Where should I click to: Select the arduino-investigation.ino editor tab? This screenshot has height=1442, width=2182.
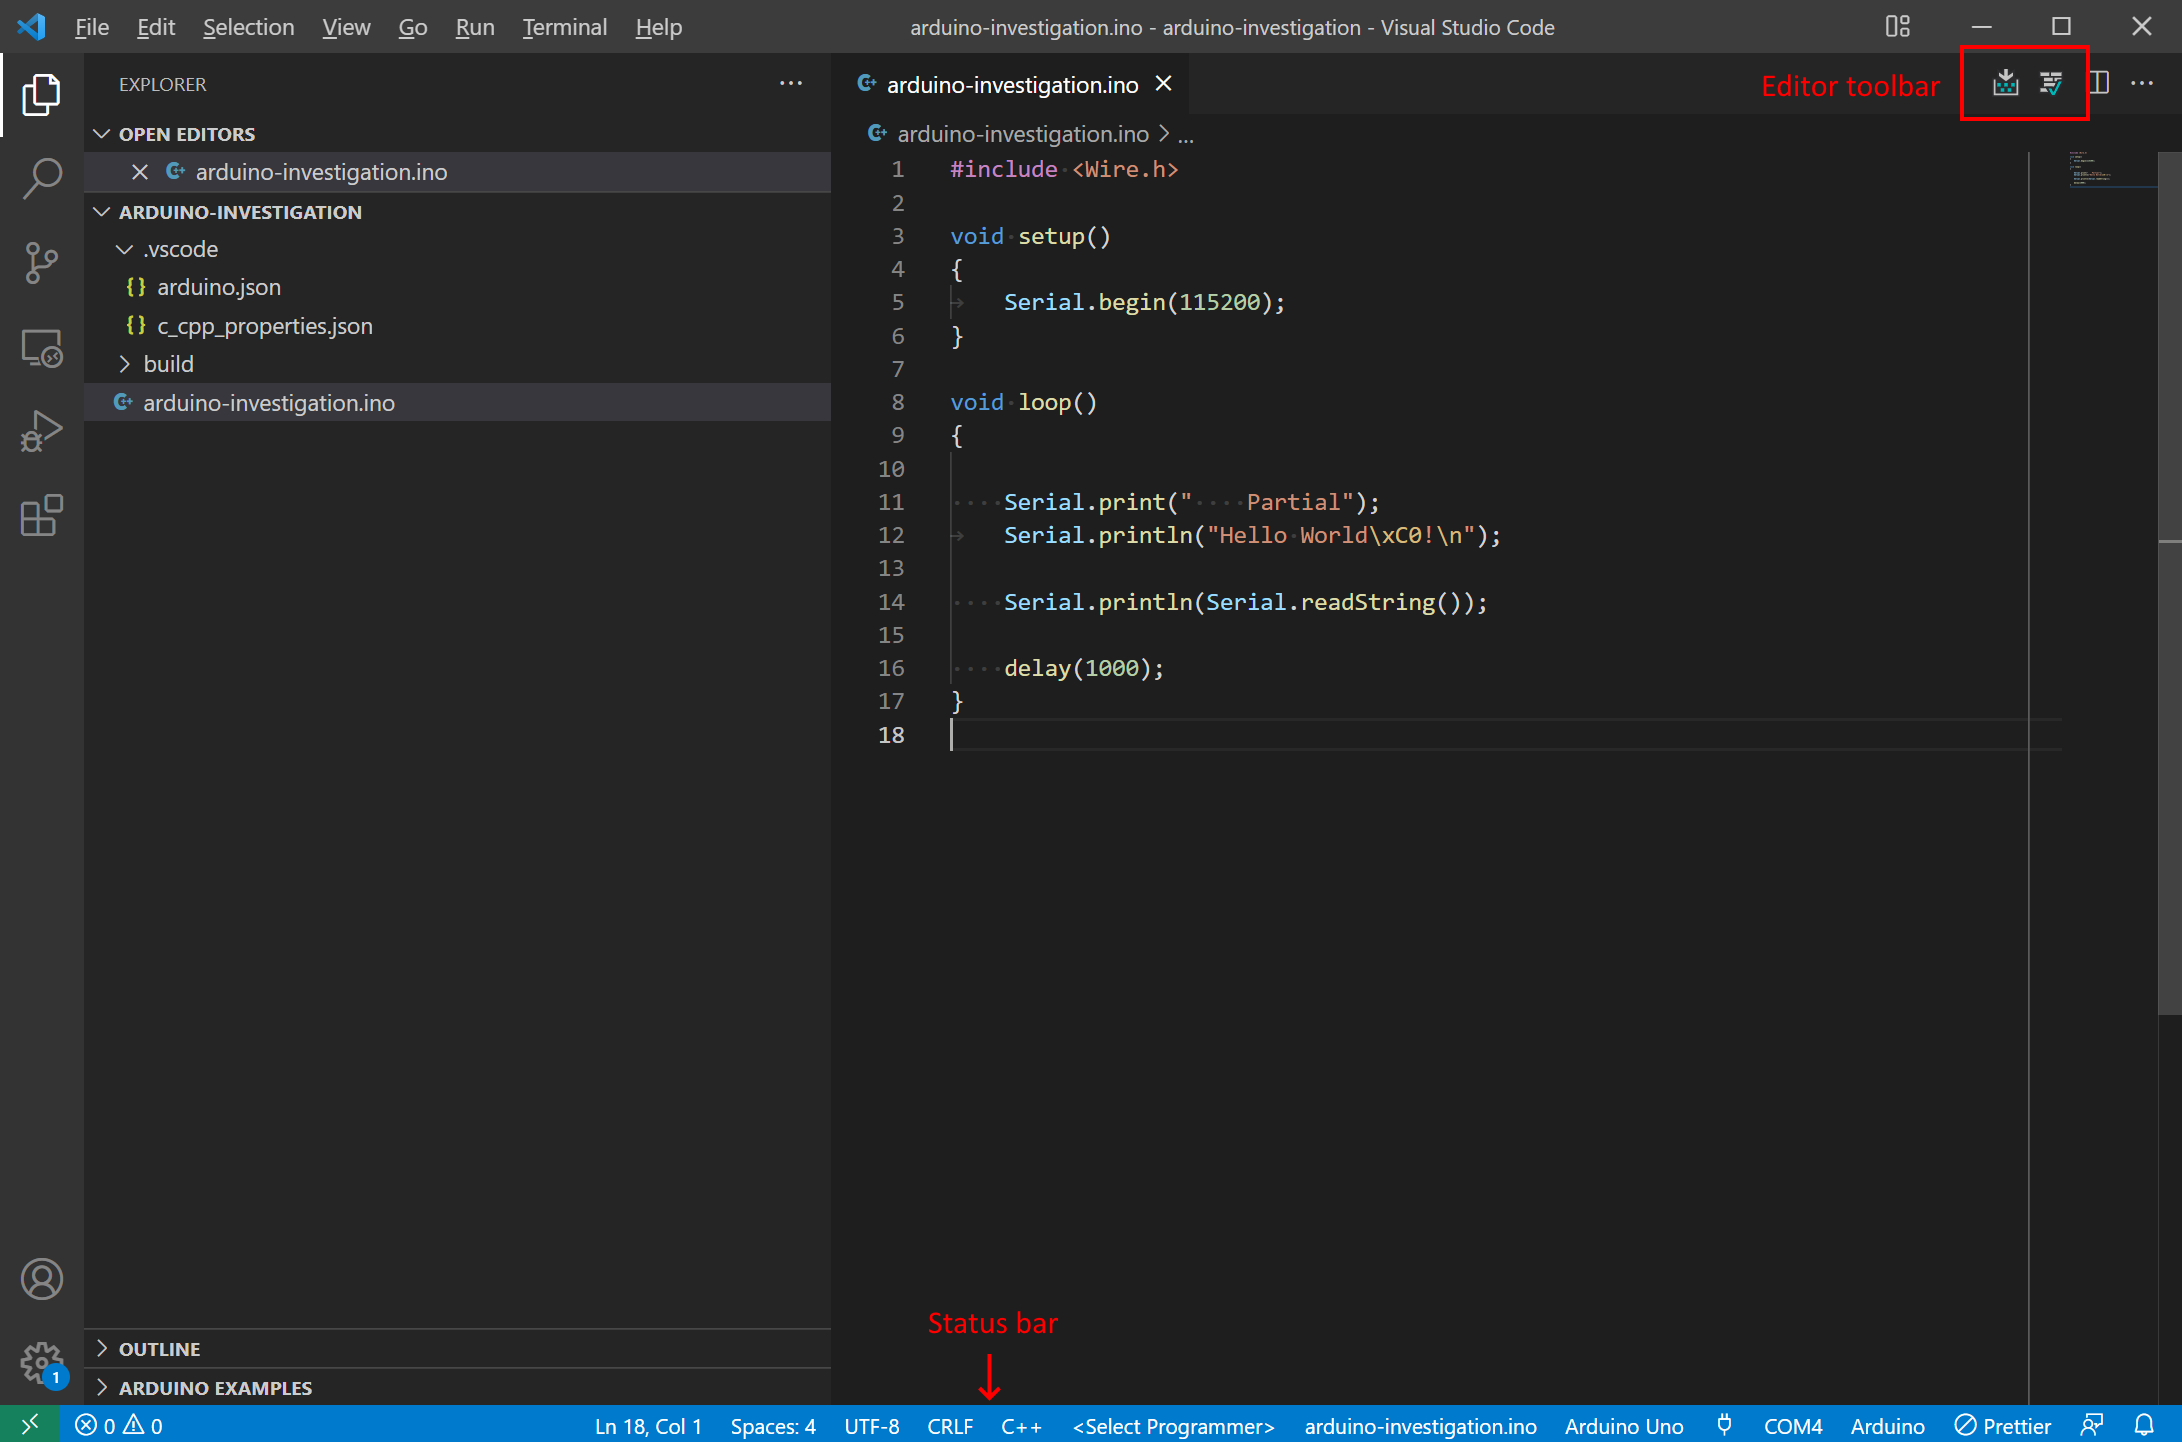pos(1010,84)
